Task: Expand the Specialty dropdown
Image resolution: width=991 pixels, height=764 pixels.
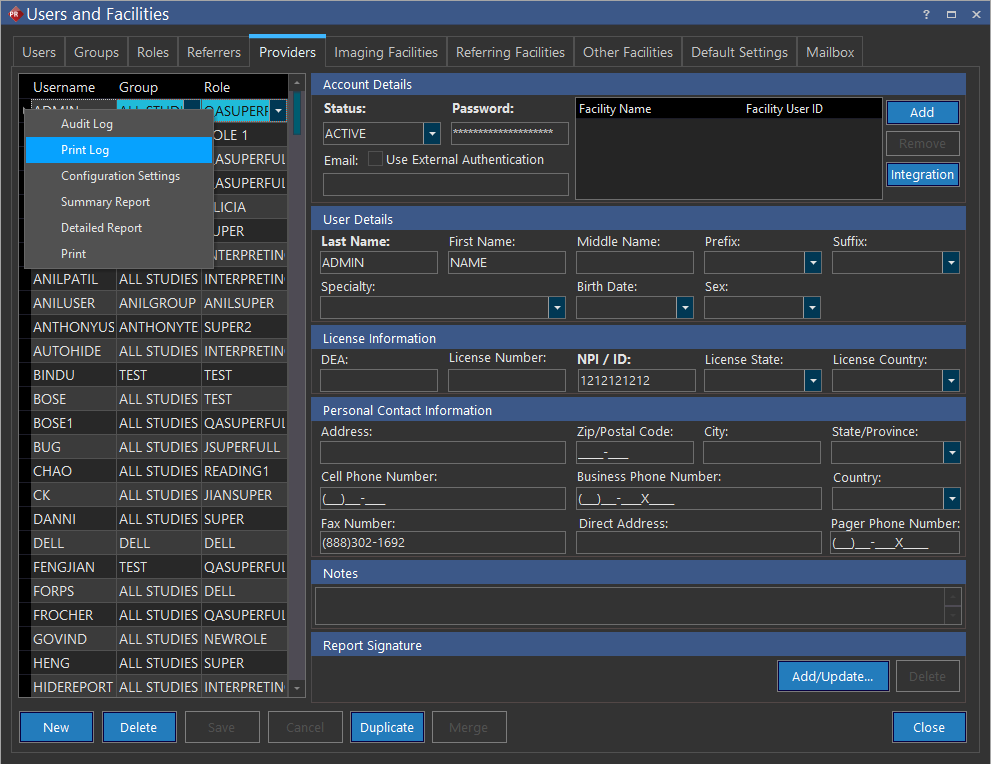Action: (557, 308)
